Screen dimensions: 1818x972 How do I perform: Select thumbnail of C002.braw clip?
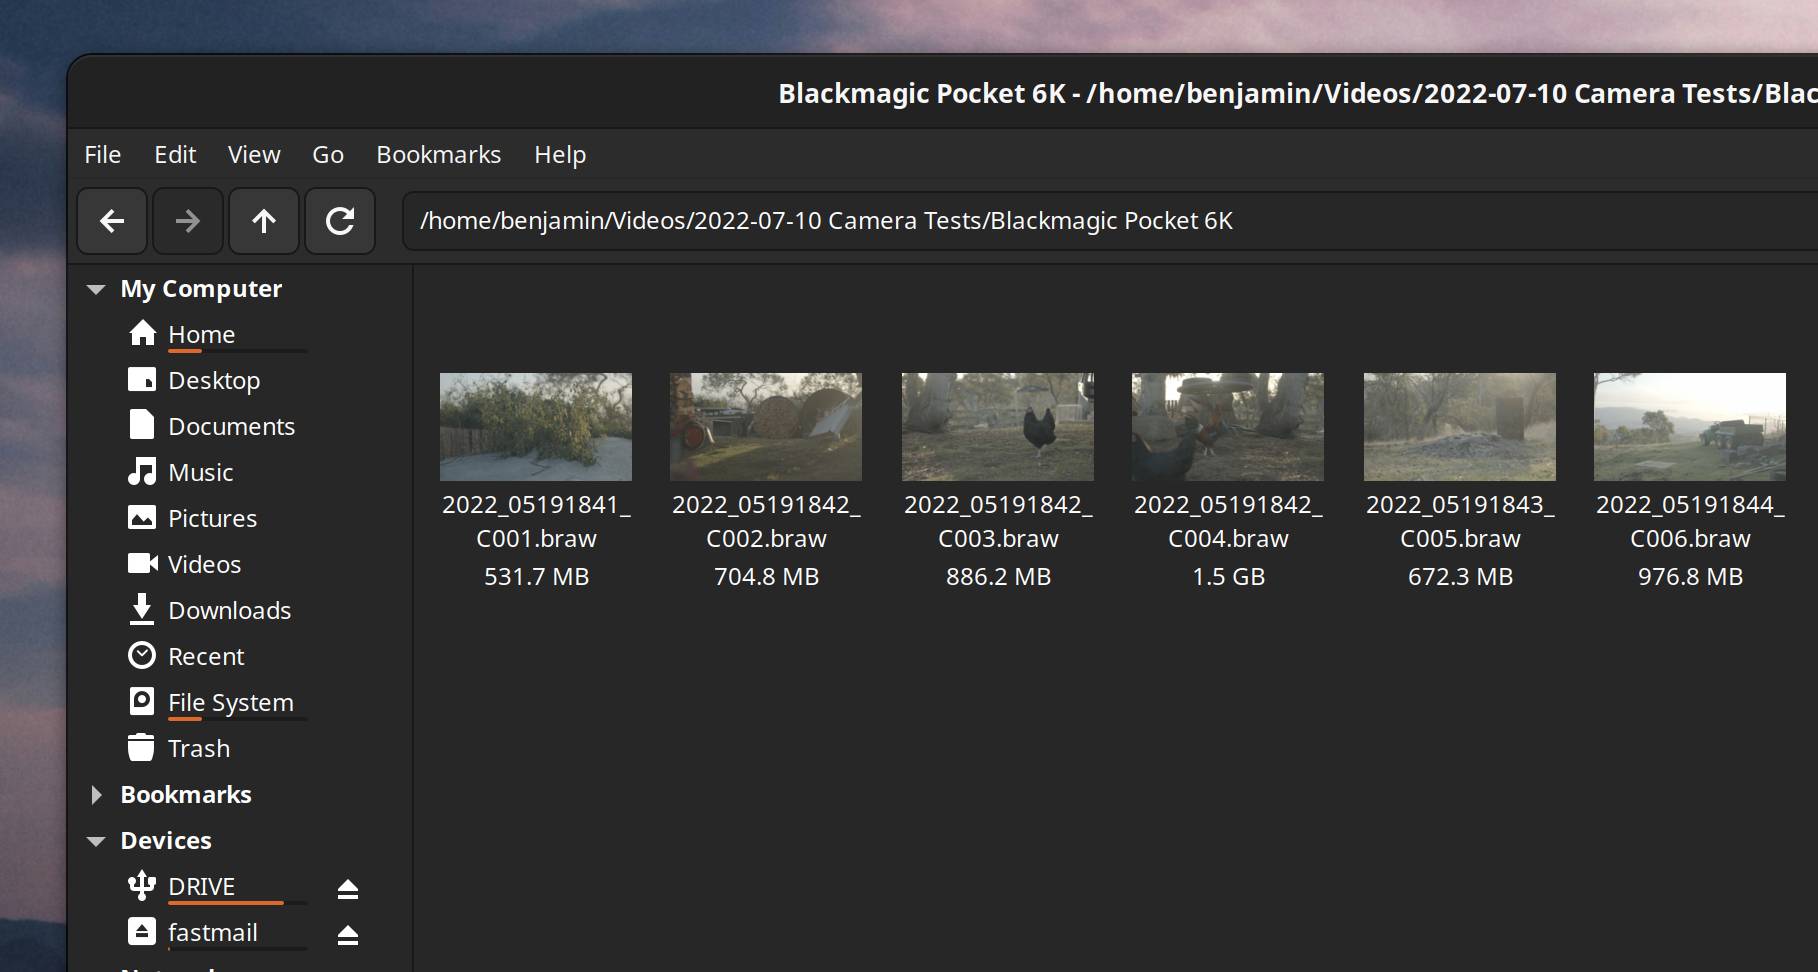[x=766, y=427]
